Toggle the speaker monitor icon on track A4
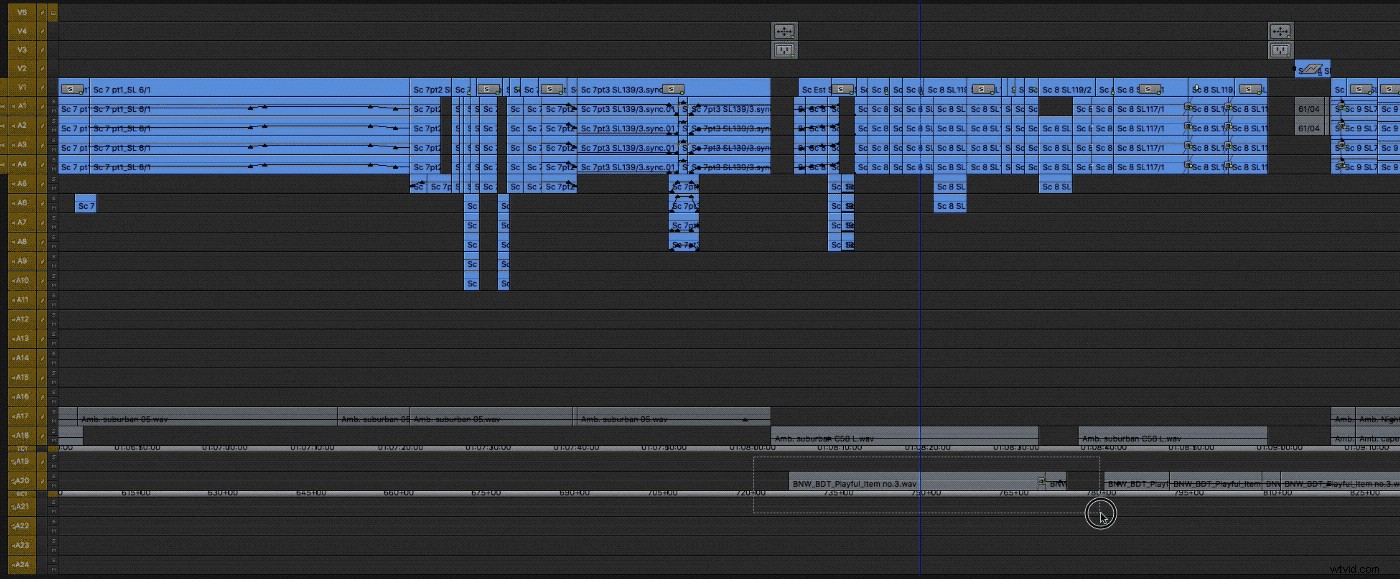 (4, 166)
